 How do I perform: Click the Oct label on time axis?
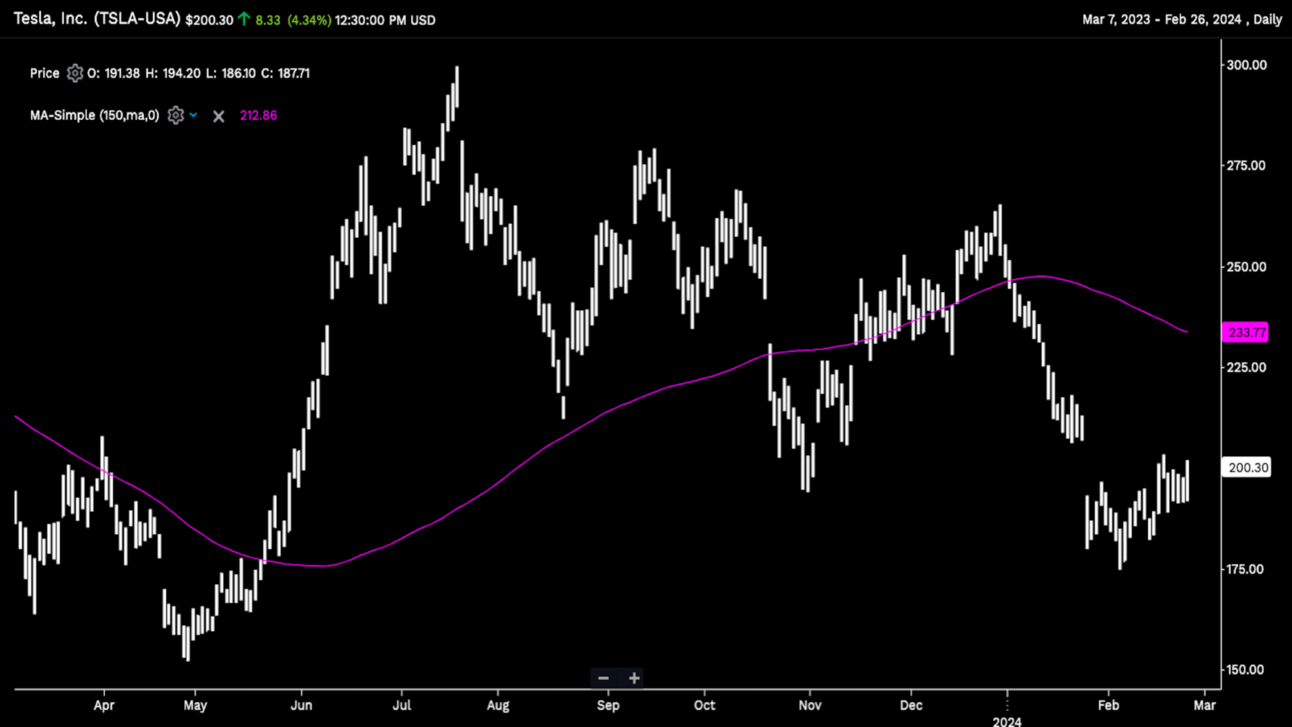point(704,704)
